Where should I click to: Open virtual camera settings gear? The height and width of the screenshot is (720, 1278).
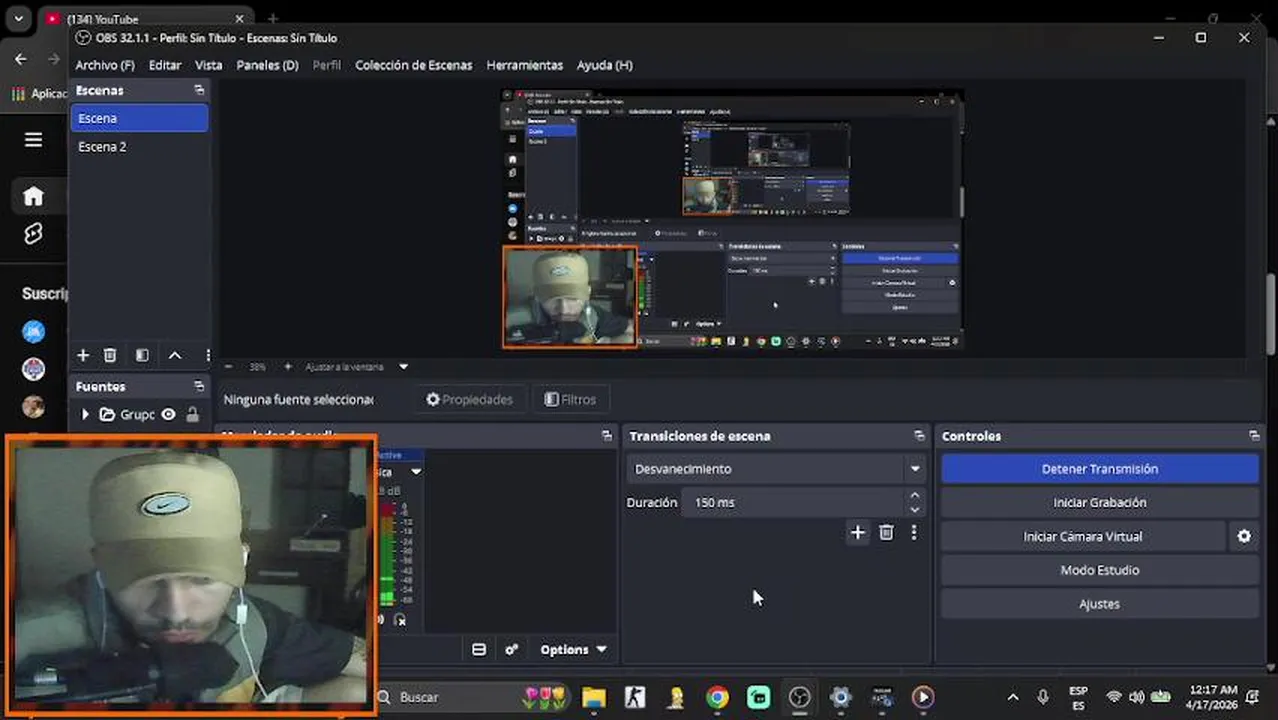(x=1244, y=537)
